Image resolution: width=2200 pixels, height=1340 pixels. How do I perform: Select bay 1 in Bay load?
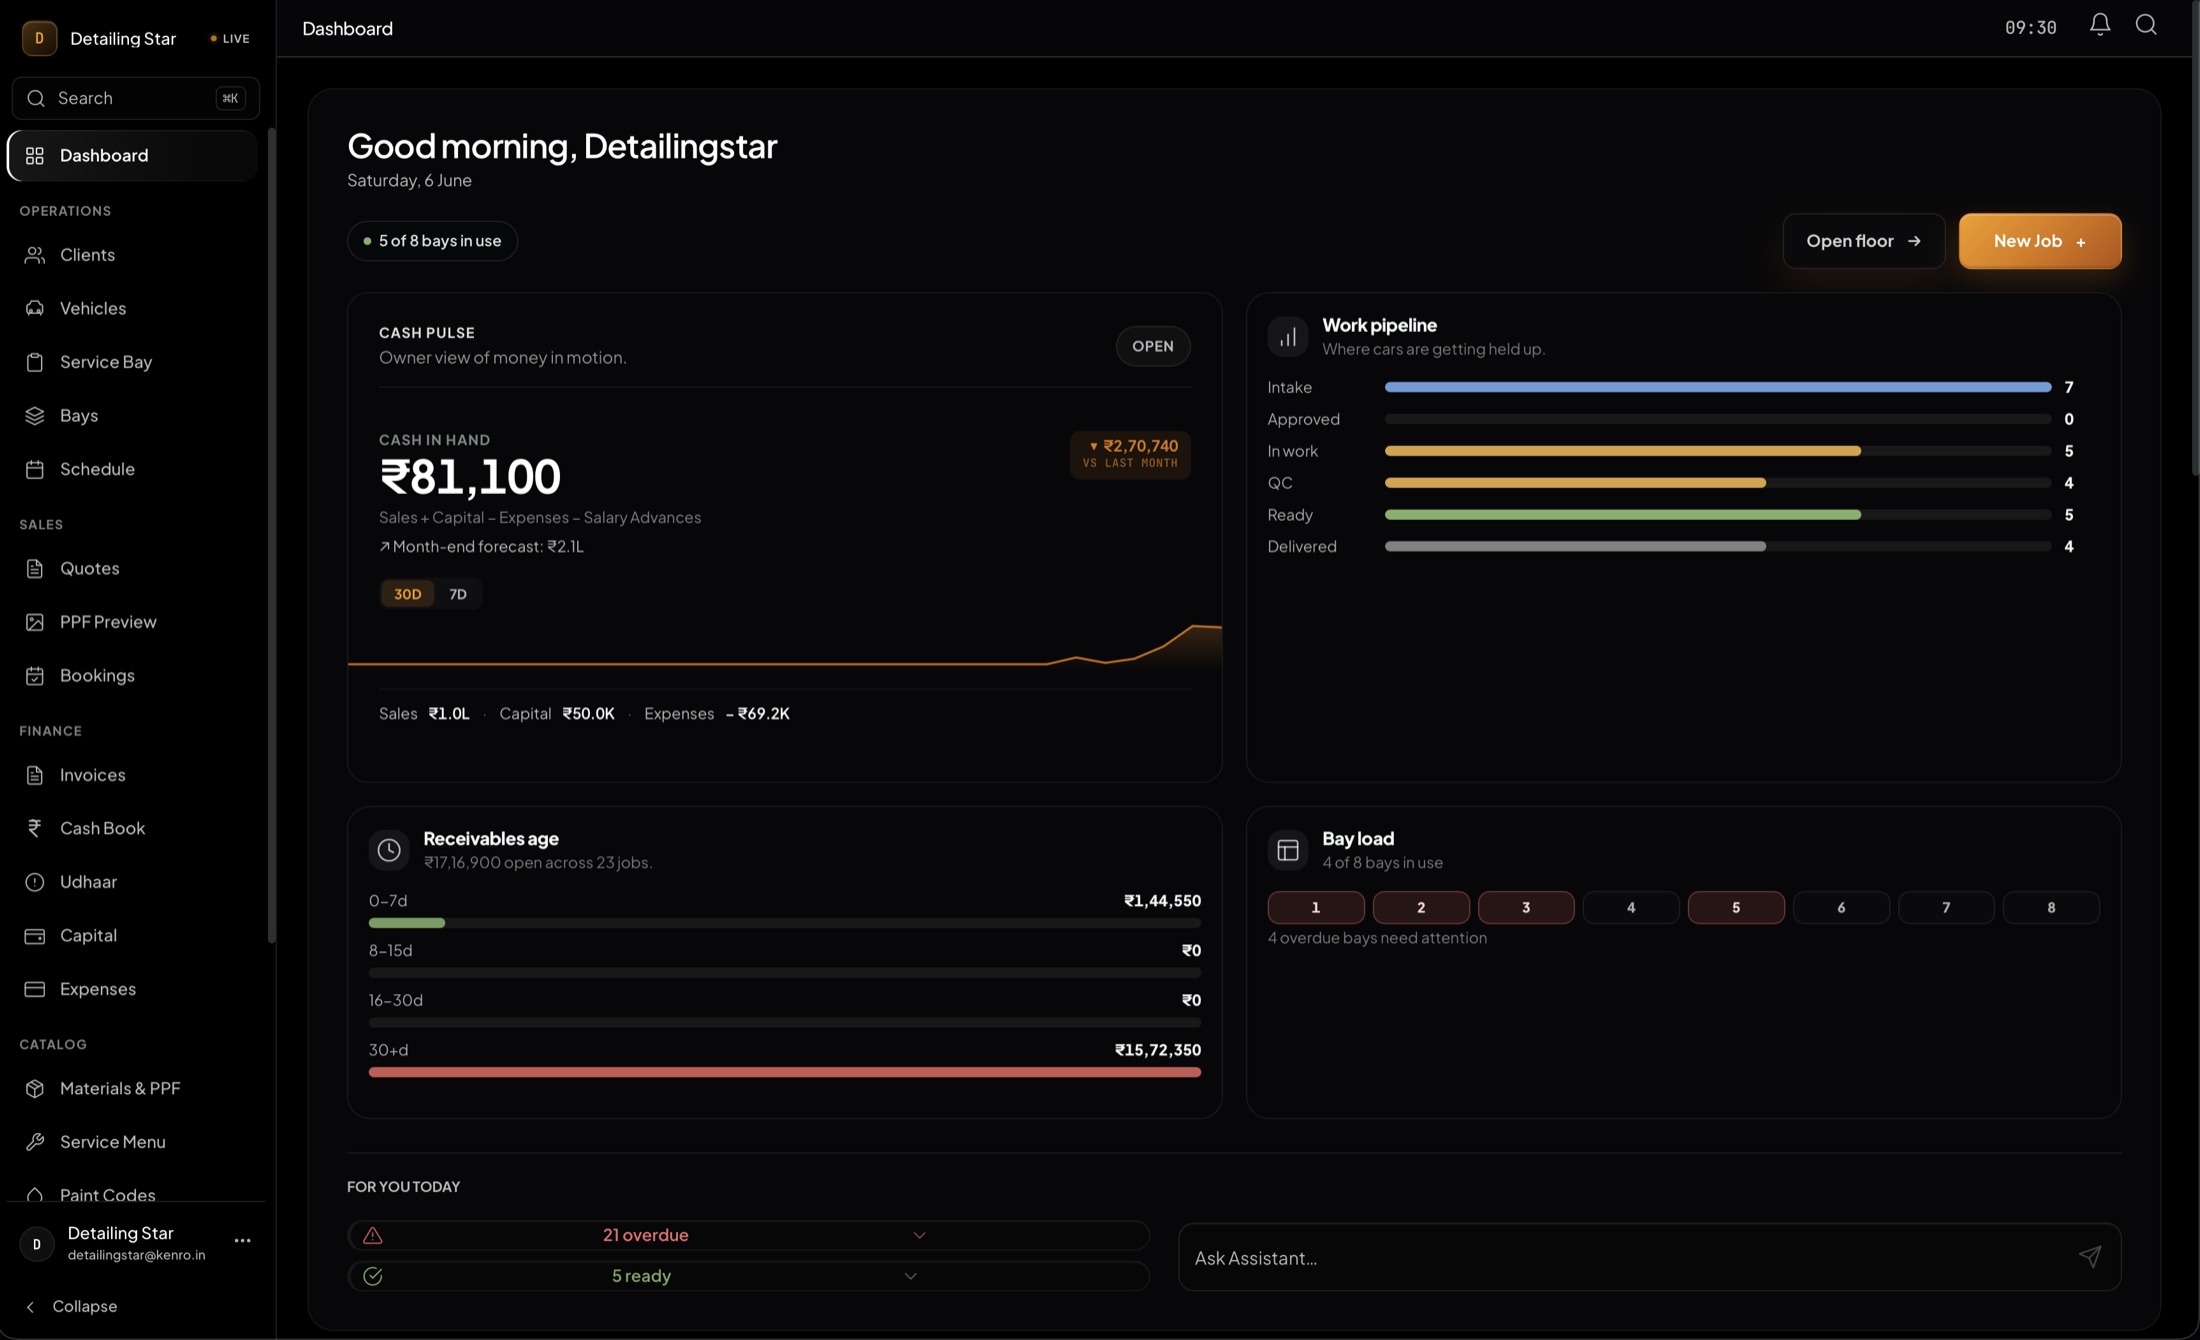pos(1316,907)
